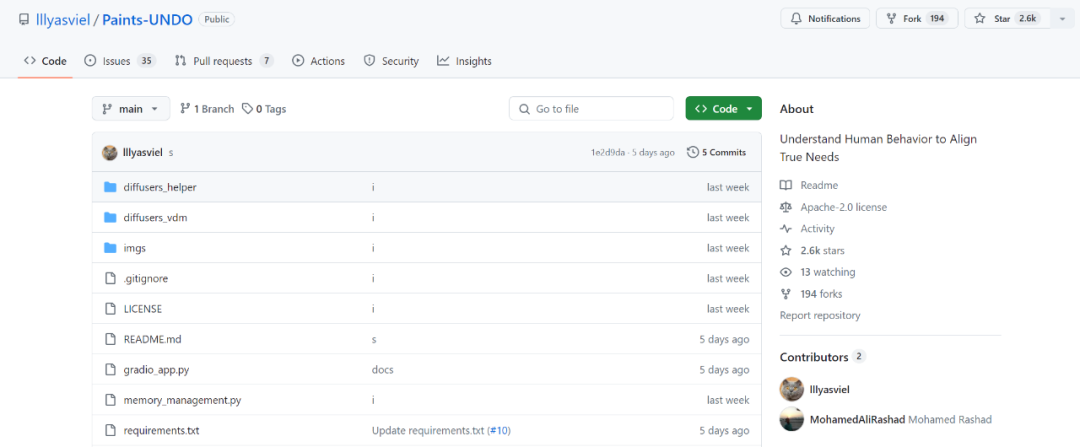Open contributor MohamedAliRashad profile
Viewport: 1080px width, 447px height.
point(857,419)
